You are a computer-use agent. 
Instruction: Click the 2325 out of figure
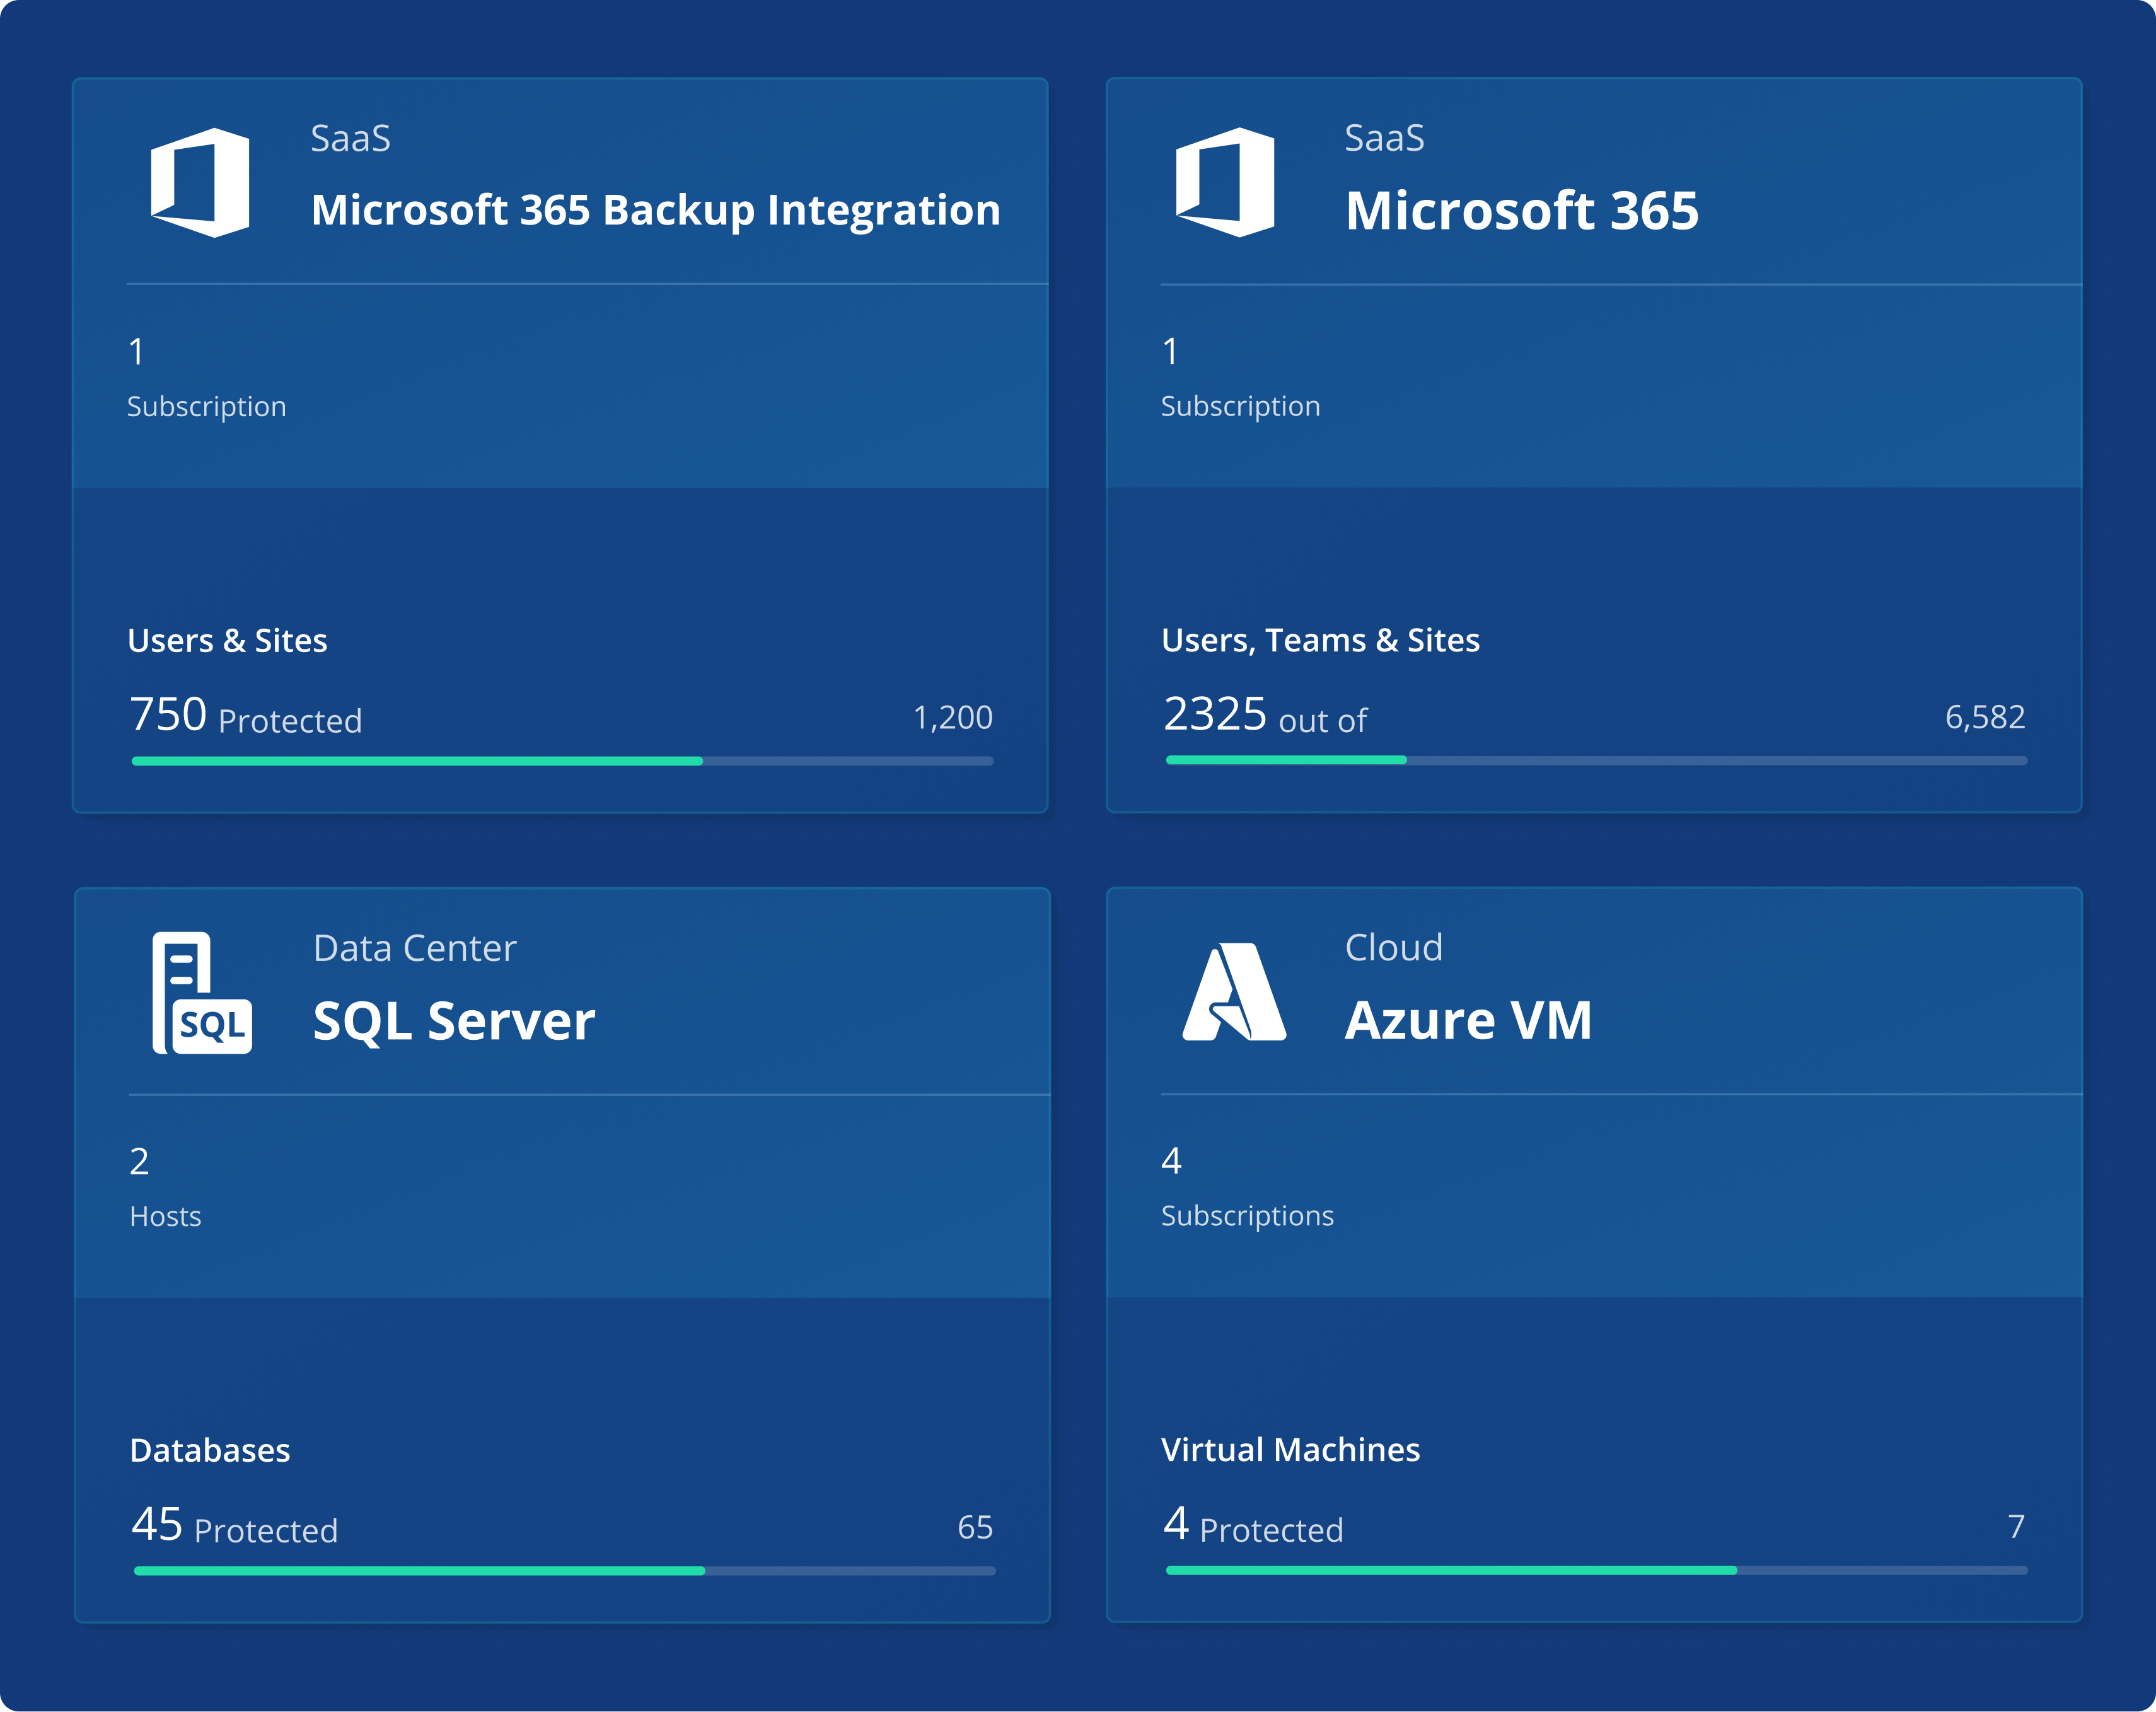(x=1264, y=716)
